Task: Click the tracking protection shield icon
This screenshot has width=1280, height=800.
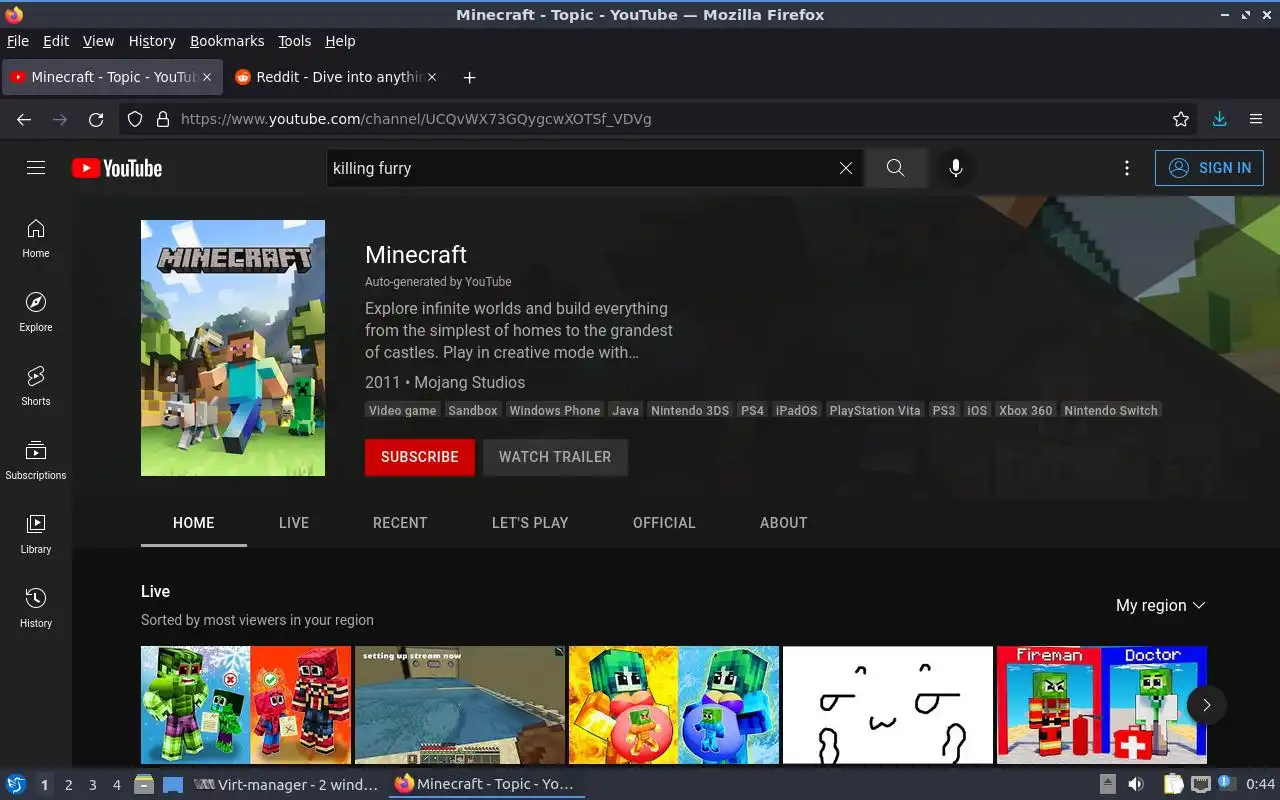Action: point(135,119)
